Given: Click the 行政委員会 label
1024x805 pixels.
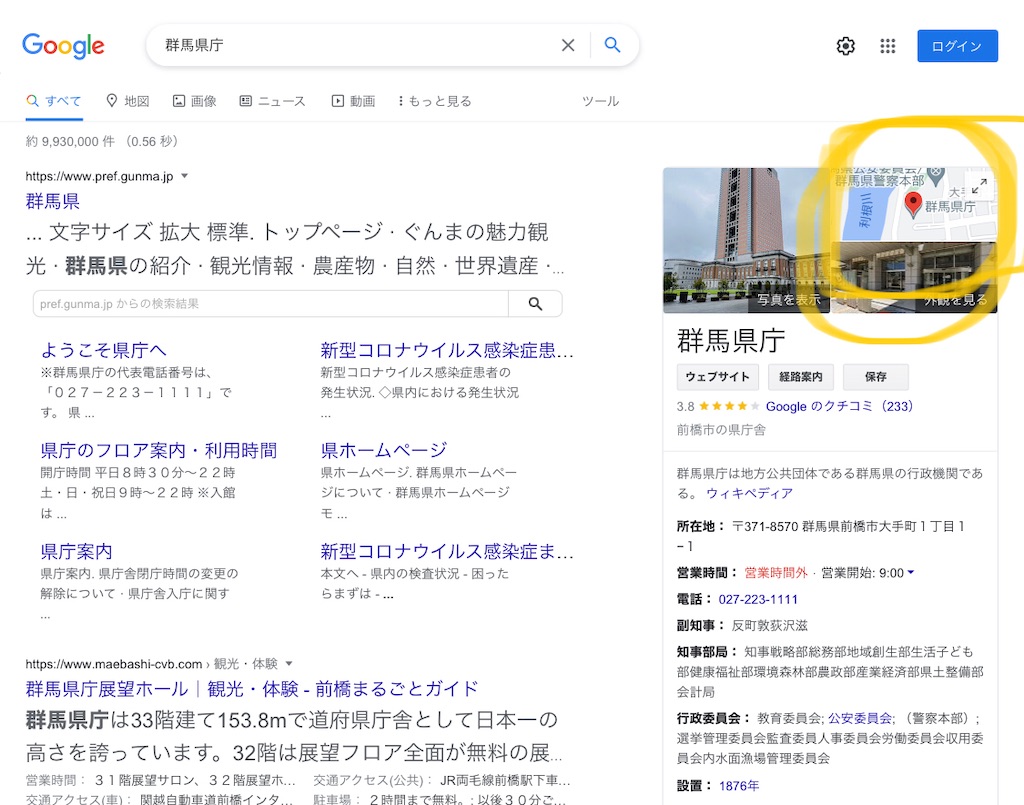Looking at the screenshot, I should [713, 718].
